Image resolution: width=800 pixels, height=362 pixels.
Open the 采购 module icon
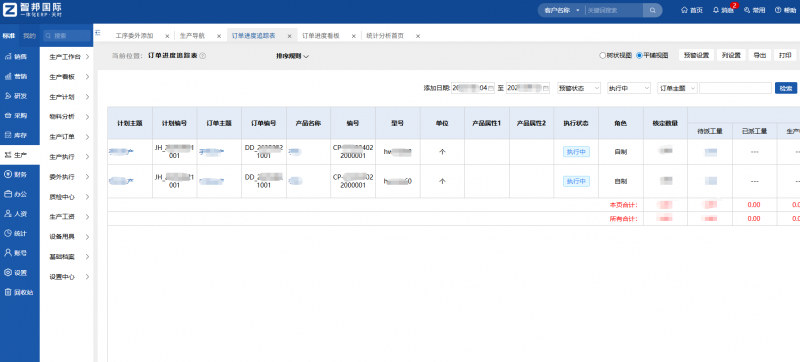pos(8,116)
